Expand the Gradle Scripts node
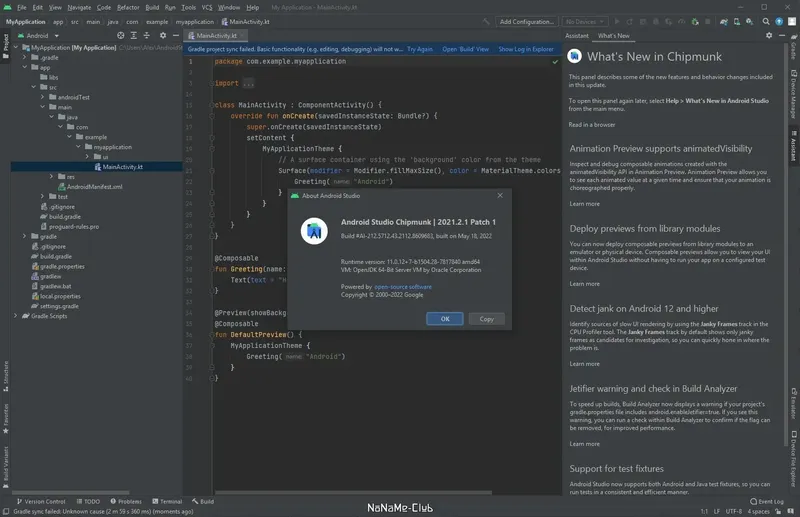This screenshot has height=517, width=800. coord(15,316)
